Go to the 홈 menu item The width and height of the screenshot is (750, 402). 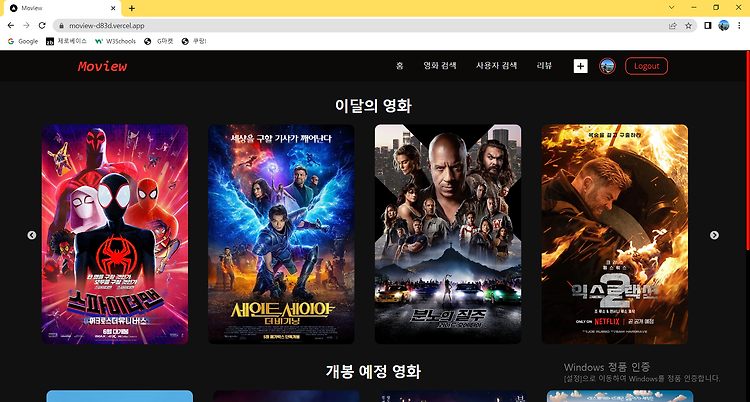coord(399,66)
